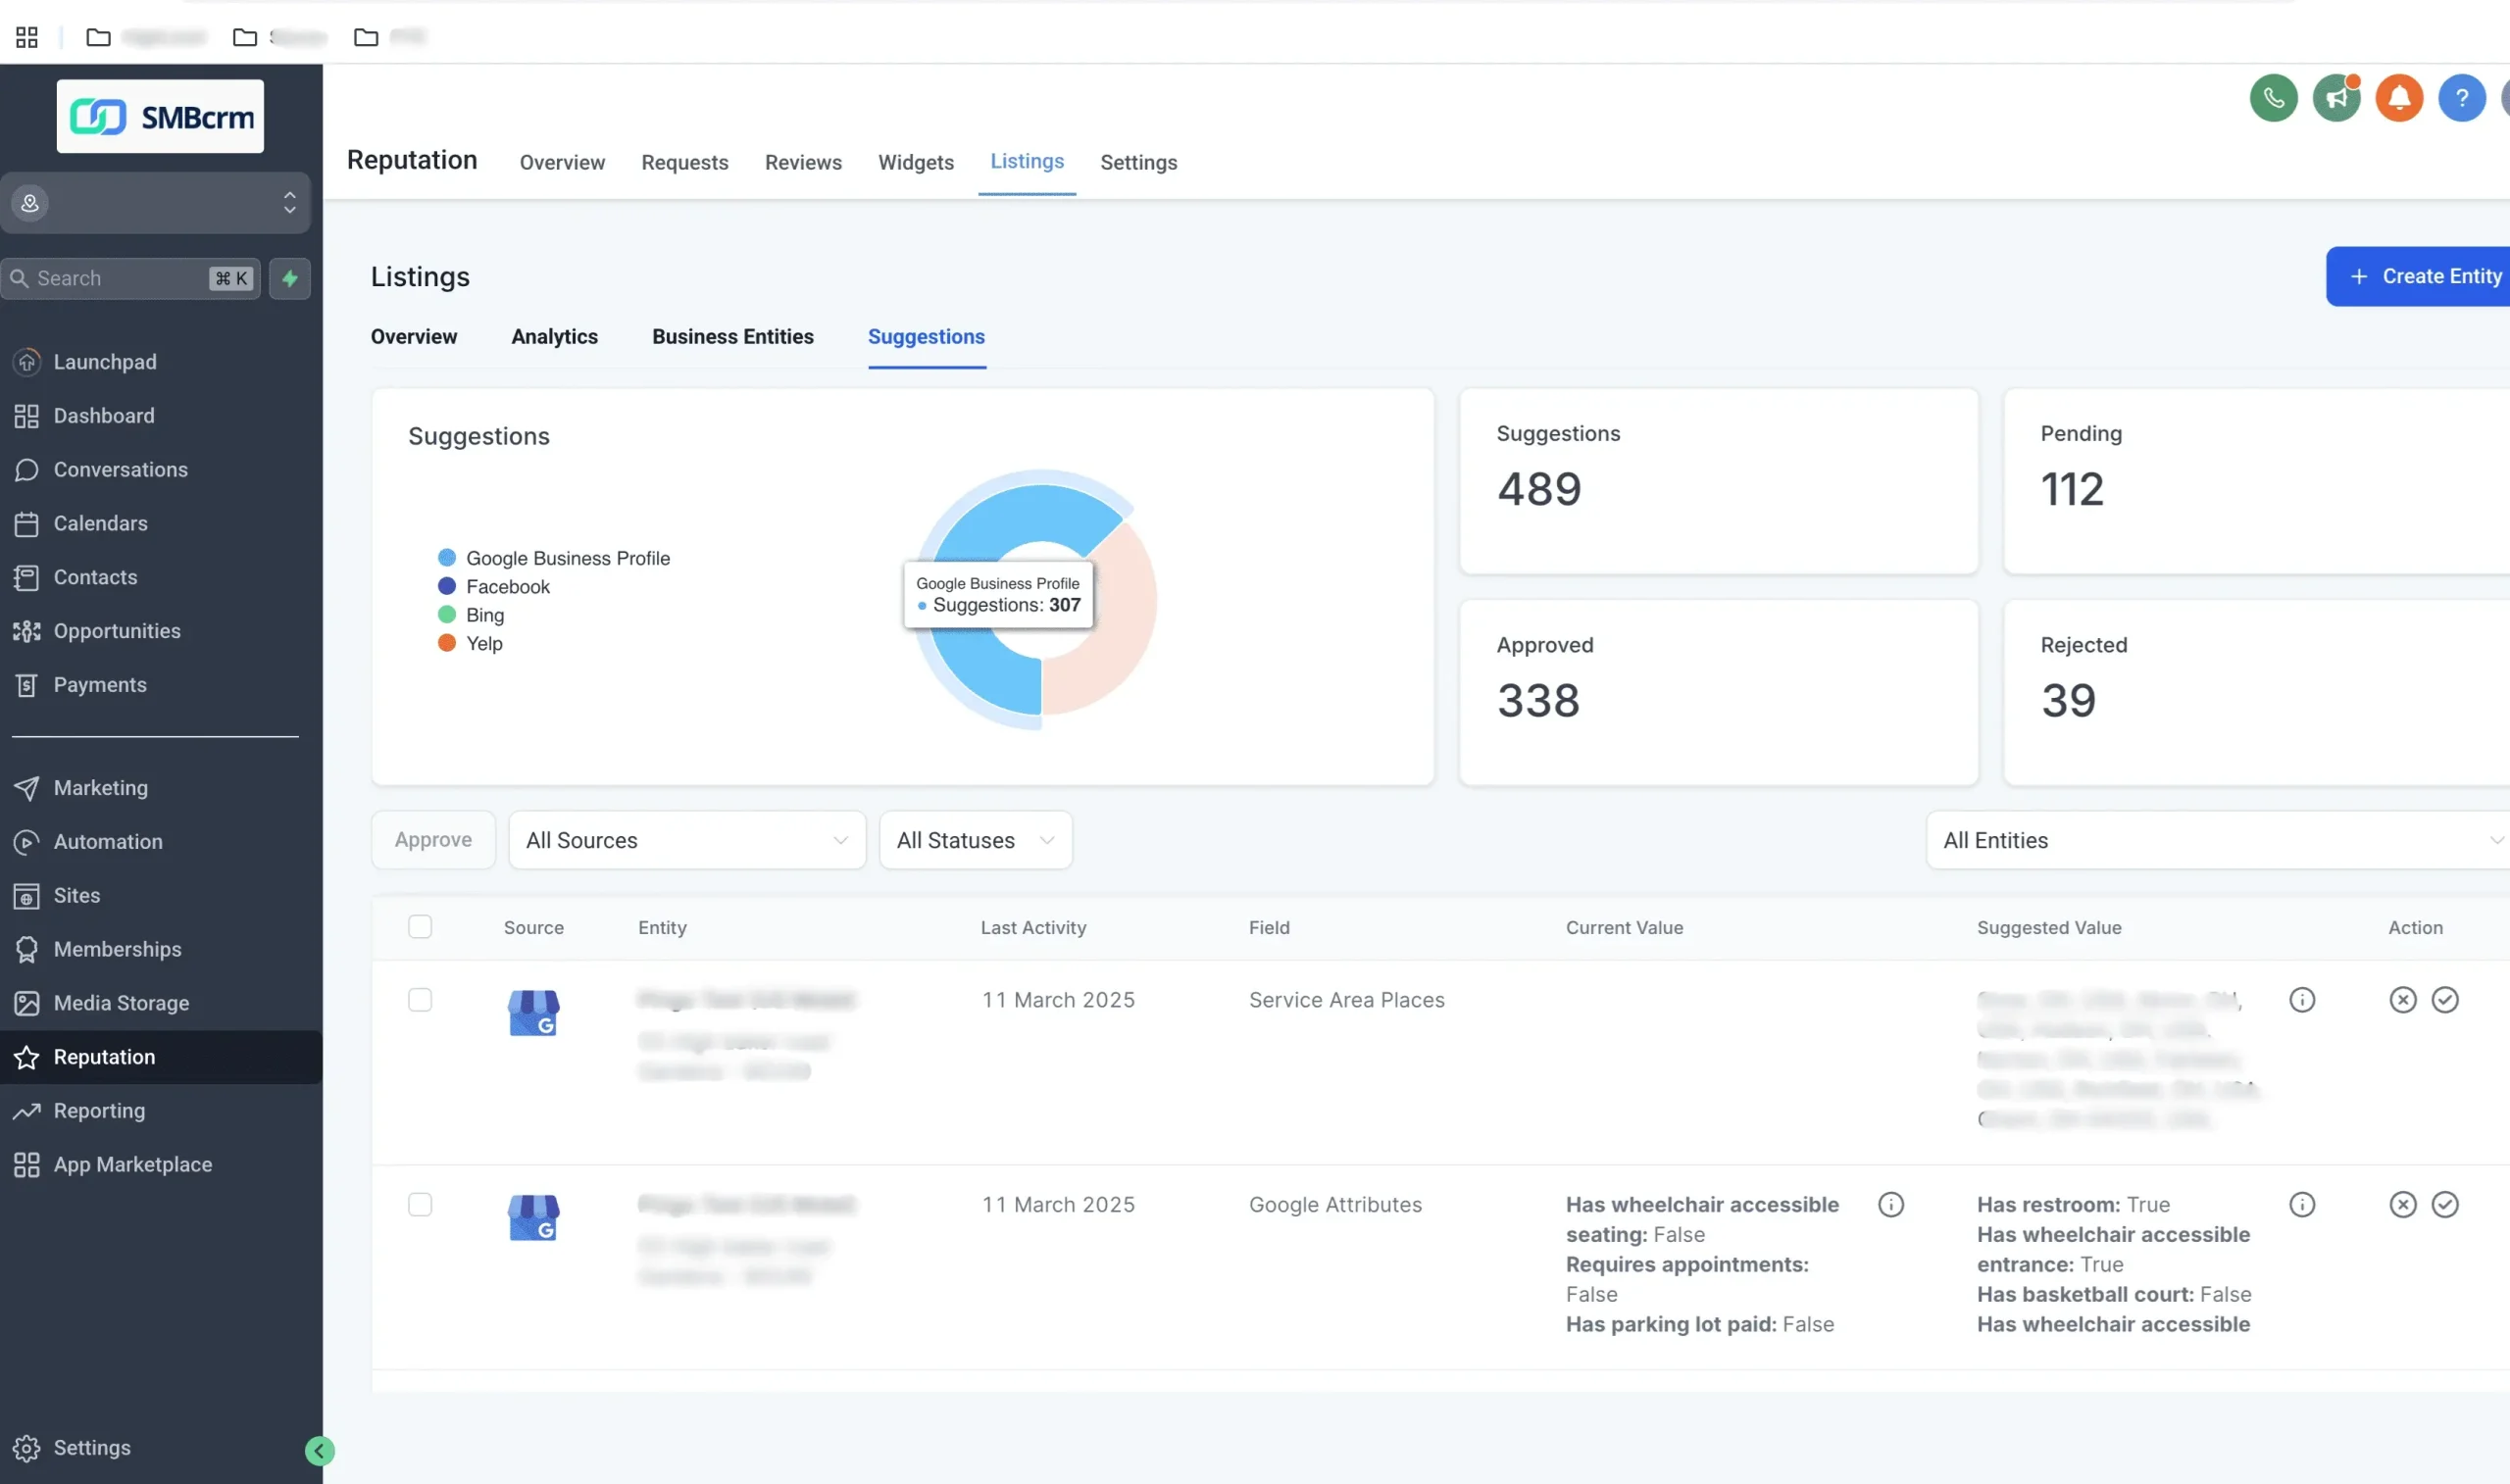Expand the All Sources dropdown
The width and height of the screenshot is (2510, 1484).
pyautogui.click(x=687, y=840)
